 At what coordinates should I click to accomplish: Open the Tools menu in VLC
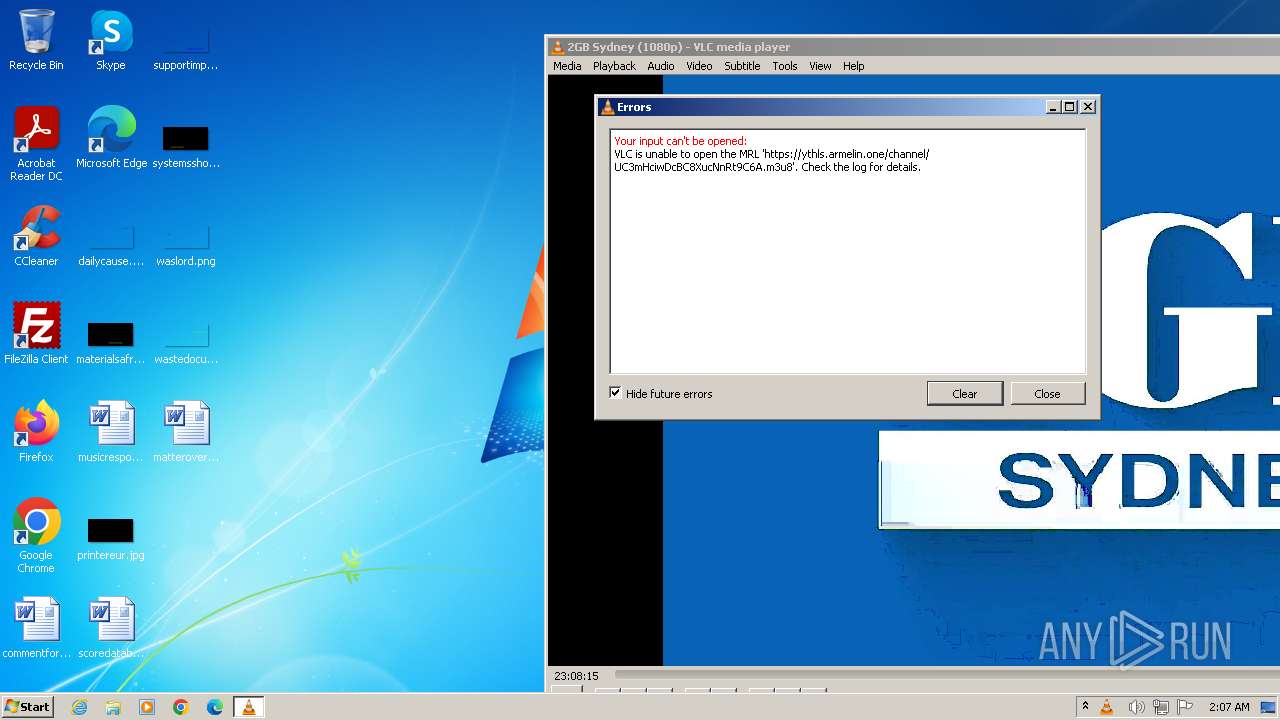[785, 66]
